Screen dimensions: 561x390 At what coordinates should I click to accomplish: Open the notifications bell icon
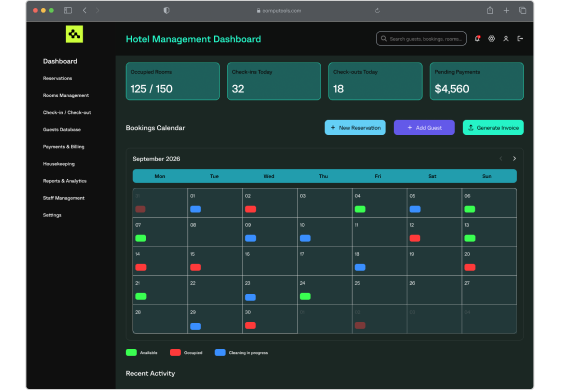click(x=477, y=39)
